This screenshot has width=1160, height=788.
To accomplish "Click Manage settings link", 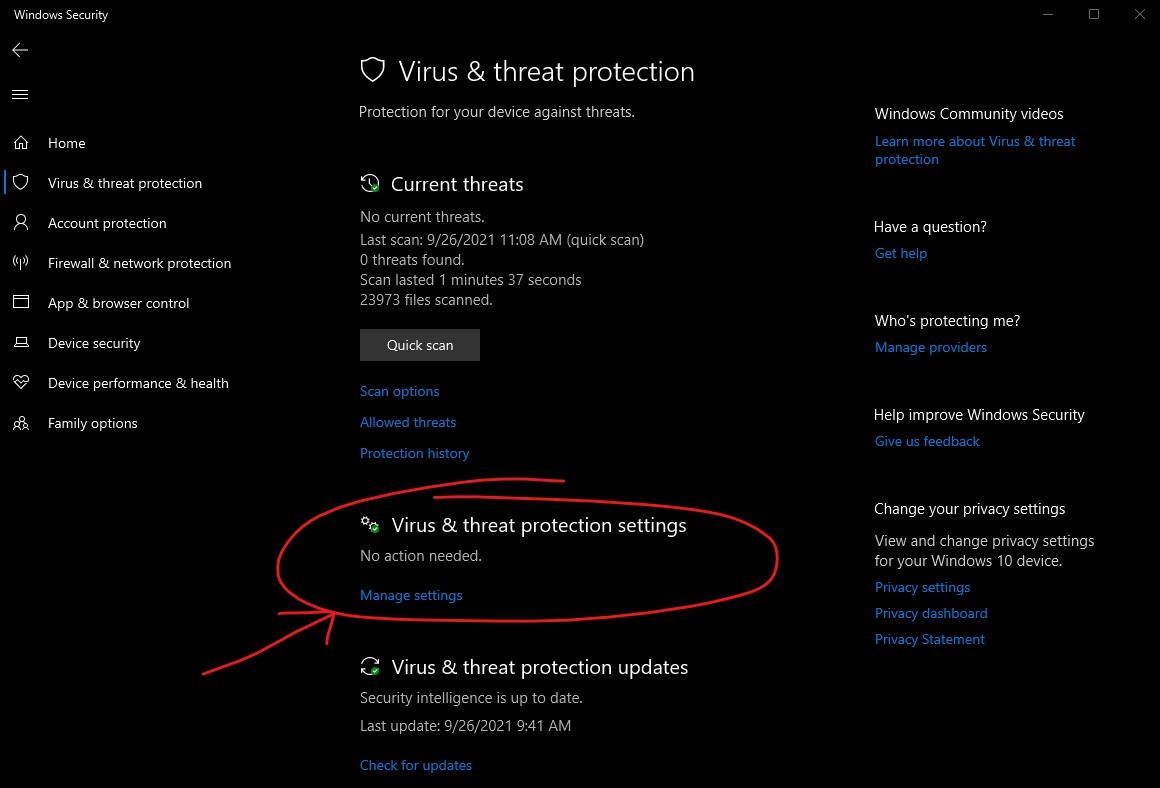I will pos(411,596).
